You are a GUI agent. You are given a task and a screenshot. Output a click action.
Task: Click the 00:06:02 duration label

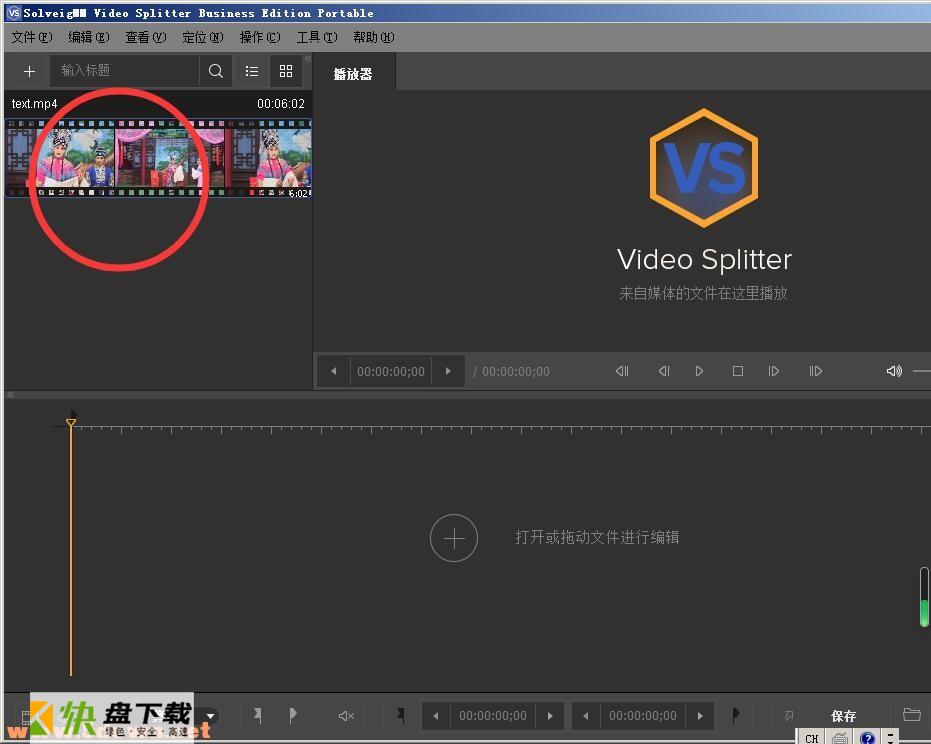281,104
